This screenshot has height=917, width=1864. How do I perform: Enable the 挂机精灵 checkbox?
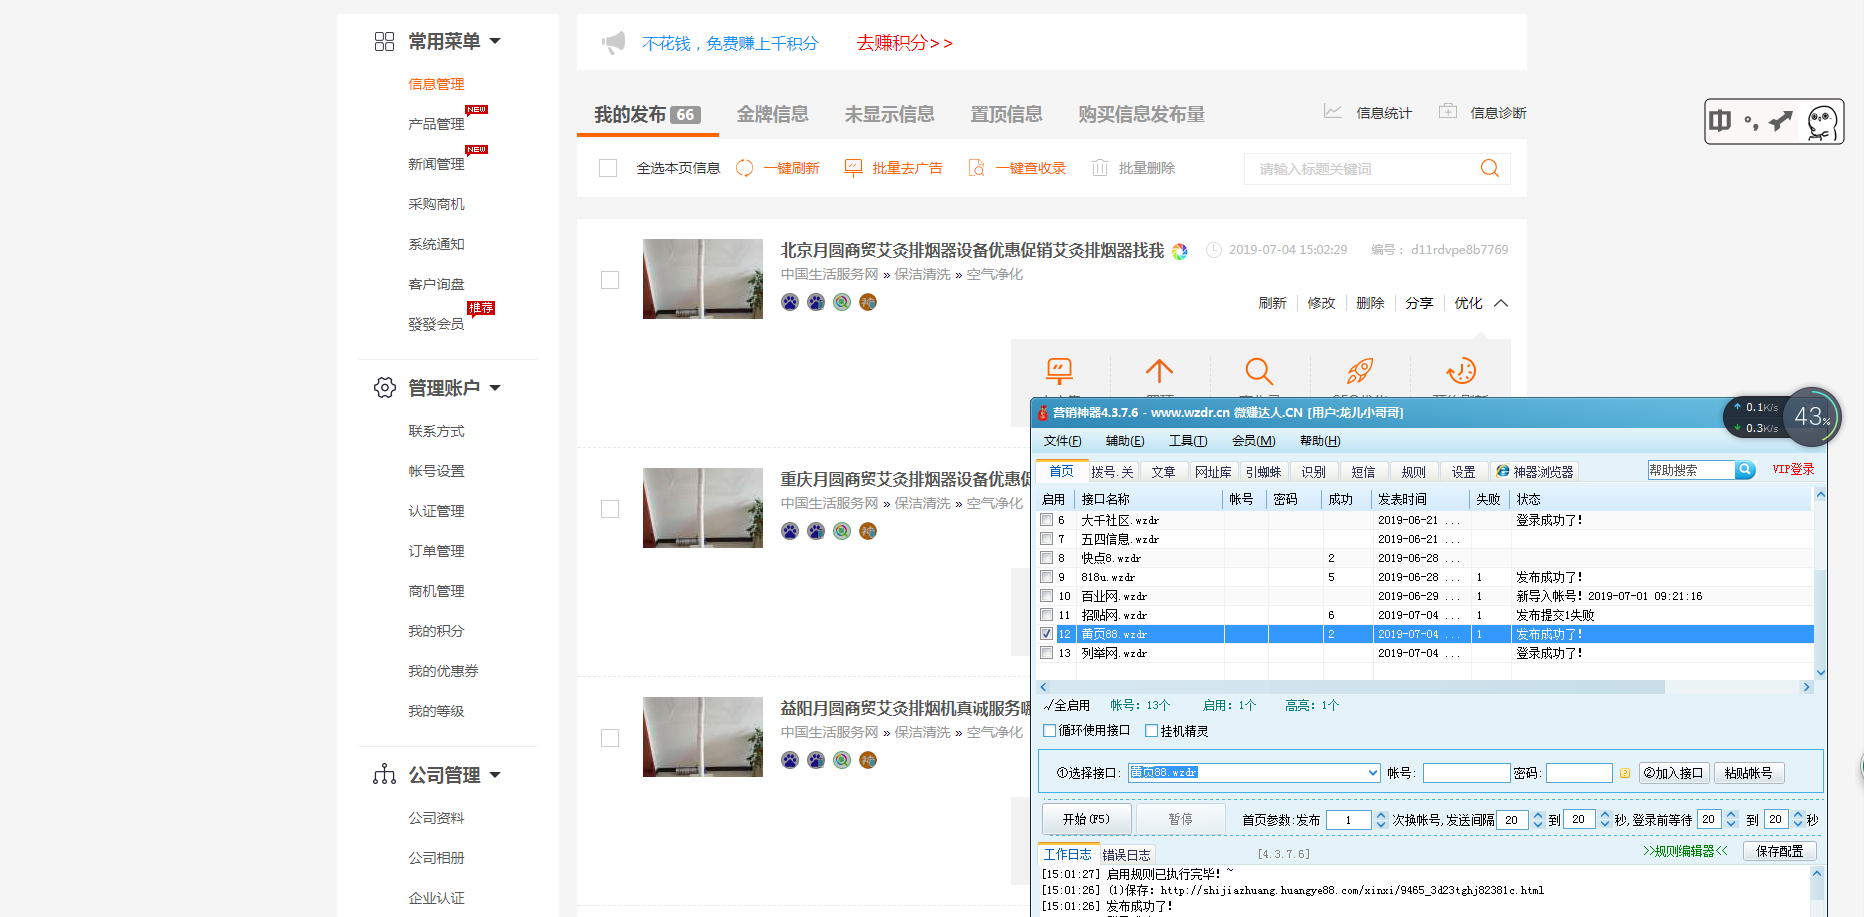[1152, 731]
